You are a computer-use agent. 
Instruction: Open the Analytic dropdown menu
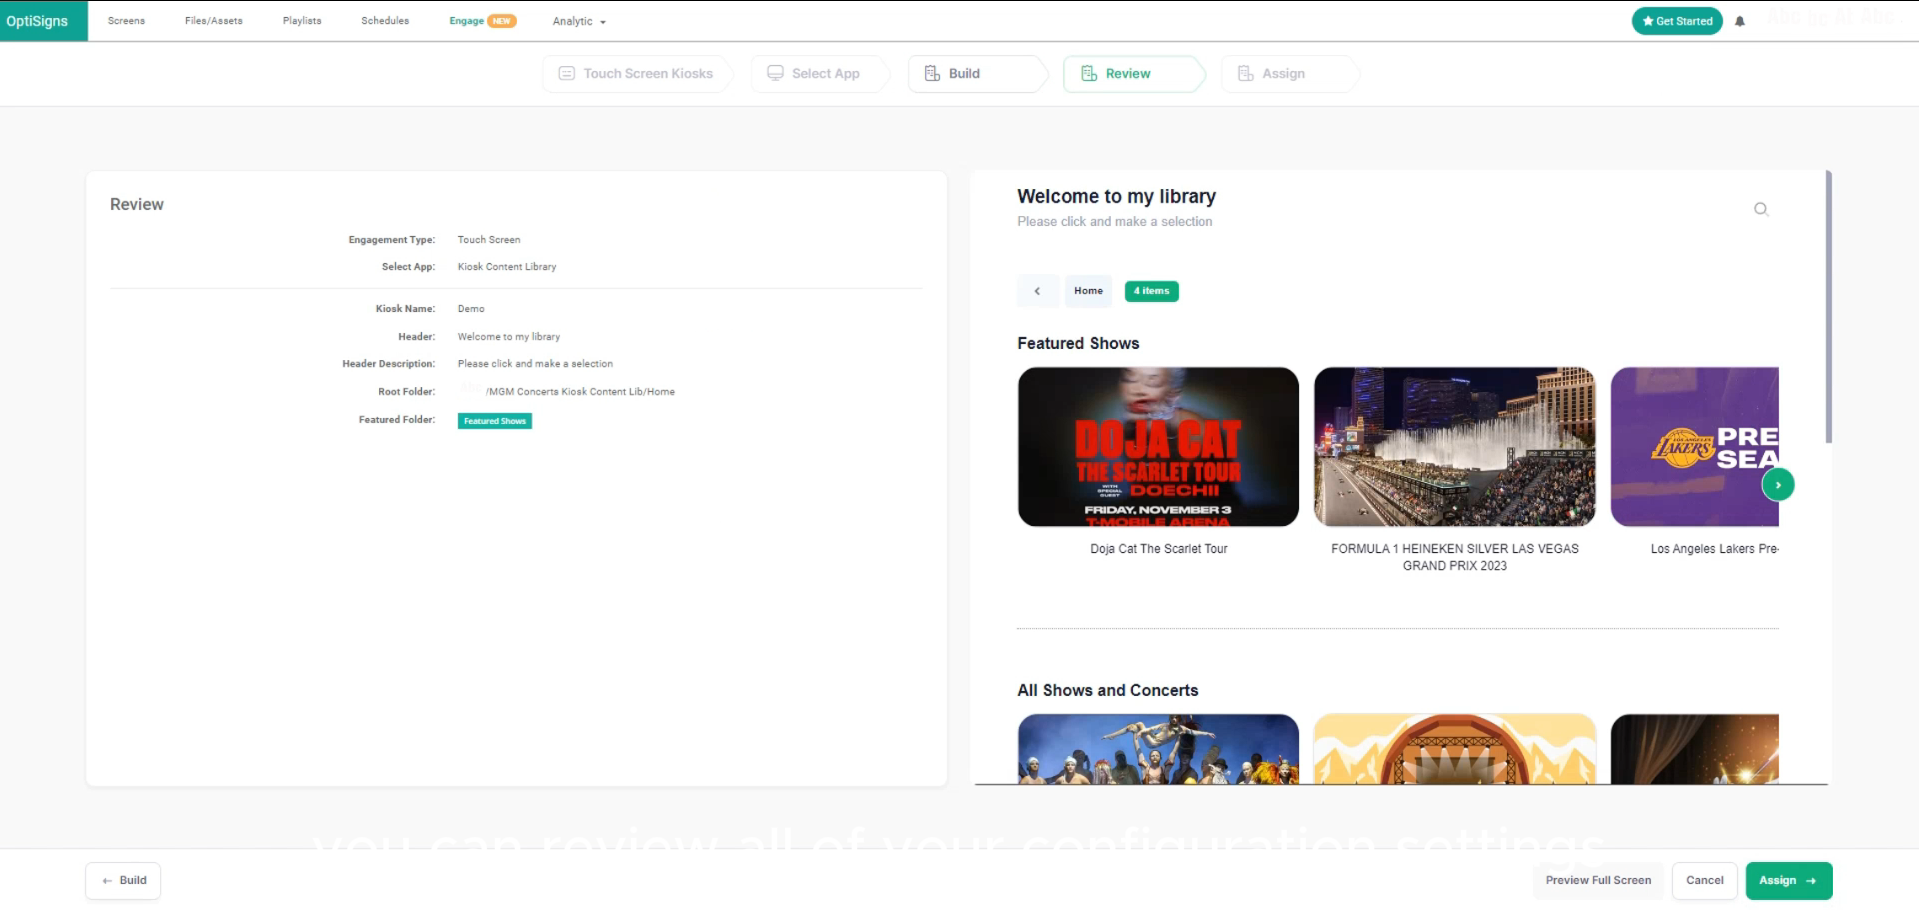tap(579, 21)
